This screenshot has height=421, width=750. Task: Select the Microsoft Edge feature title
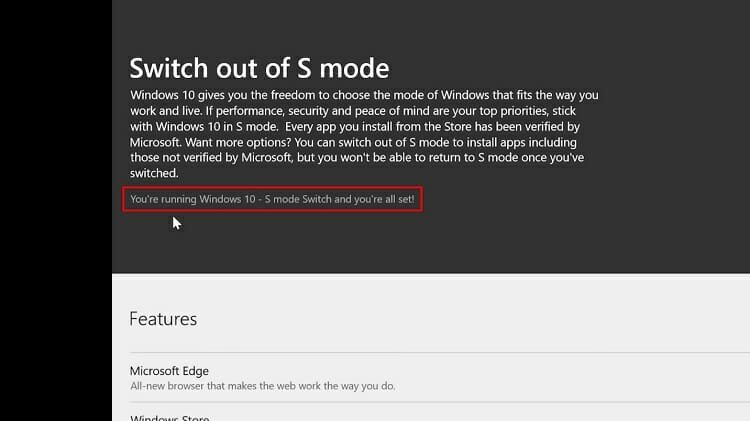click(x=169, y=371)
